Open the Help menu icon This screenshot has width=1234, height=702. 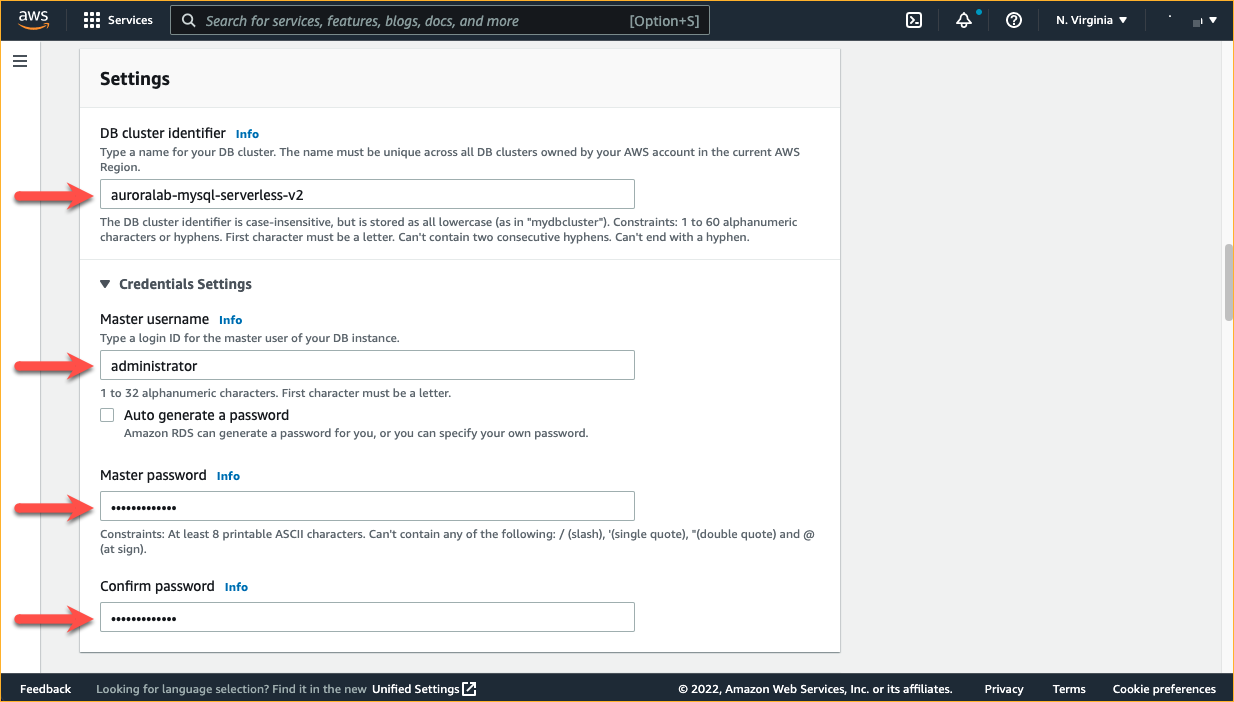[1013, 19]
